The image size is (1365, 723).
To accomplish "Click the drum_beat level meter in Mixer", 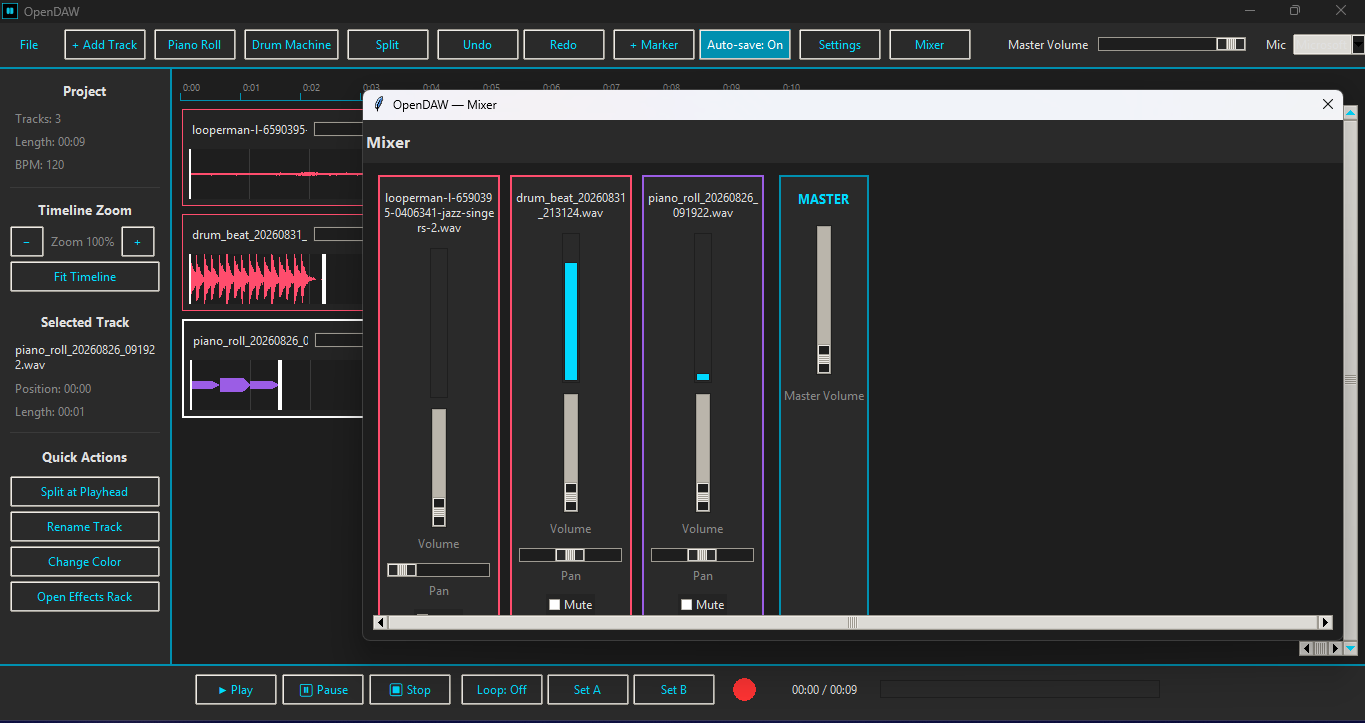I will 571,308.
